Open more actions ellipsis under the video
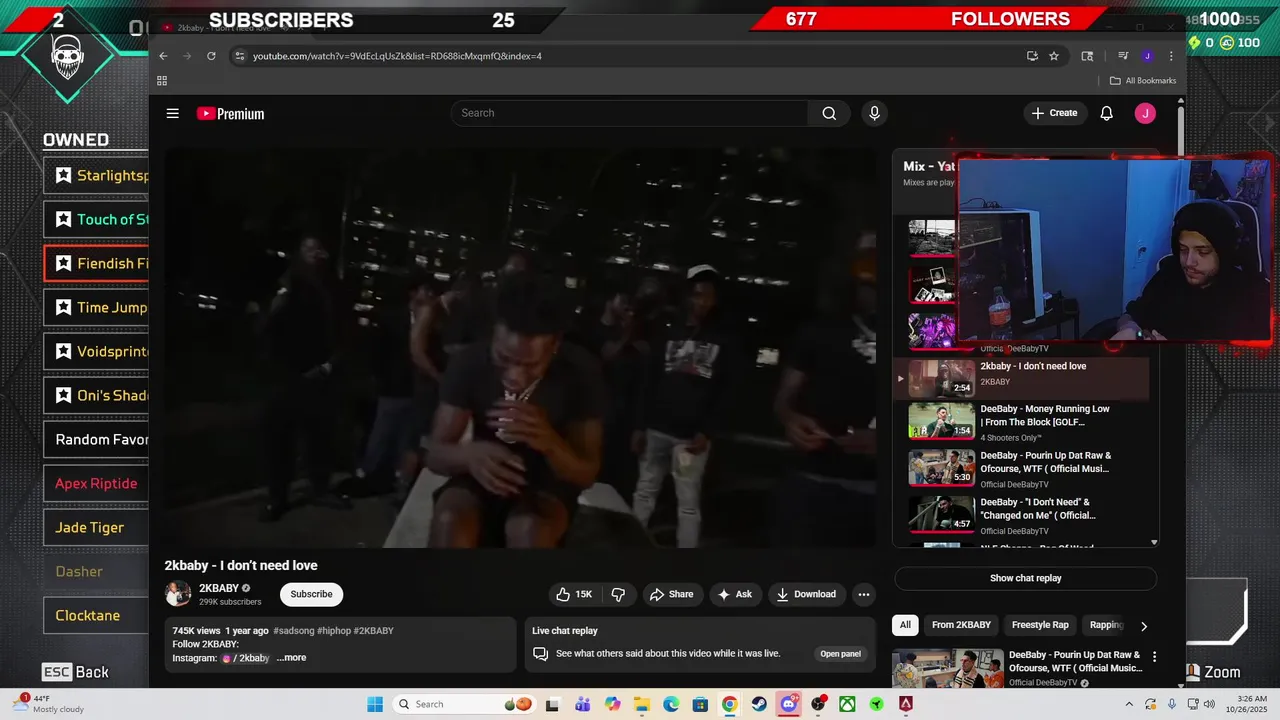Screen dimensions: 1280x720 pos(864,594)
